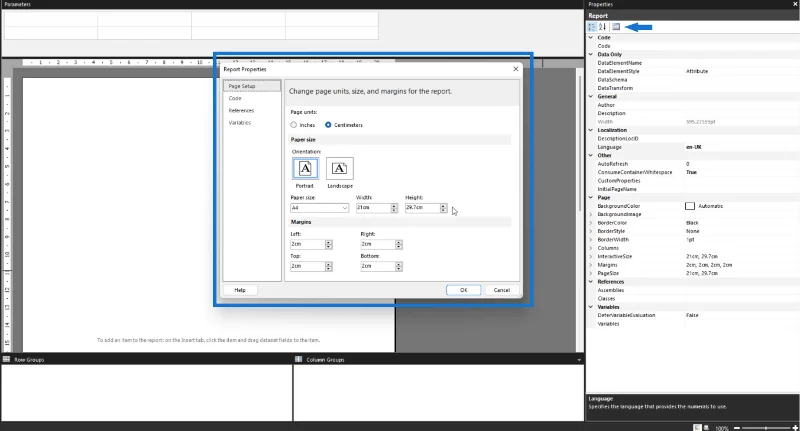Expand the PageSize property
This screenshot has width=800, height=431.
click(591, 273)
